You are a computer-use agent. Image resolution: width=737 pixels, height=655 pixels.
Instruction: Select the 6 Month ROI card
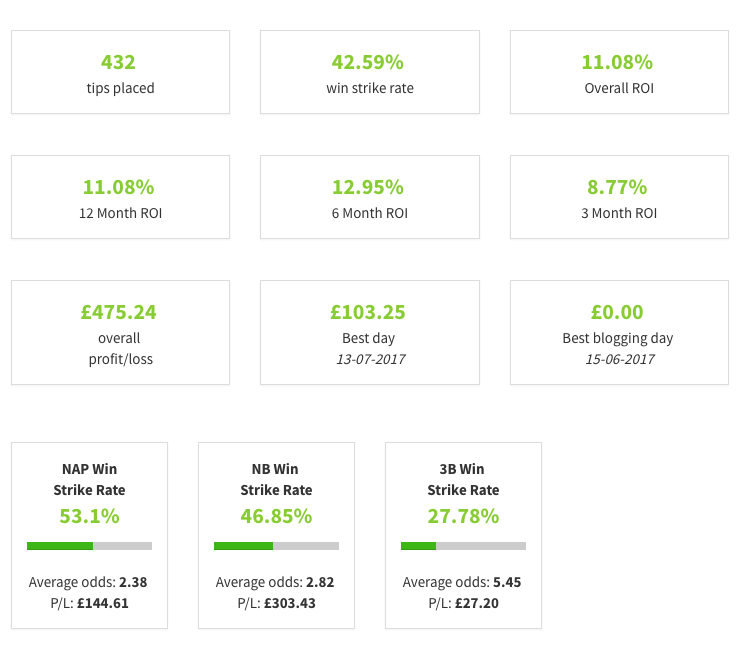tap(369, 197)
